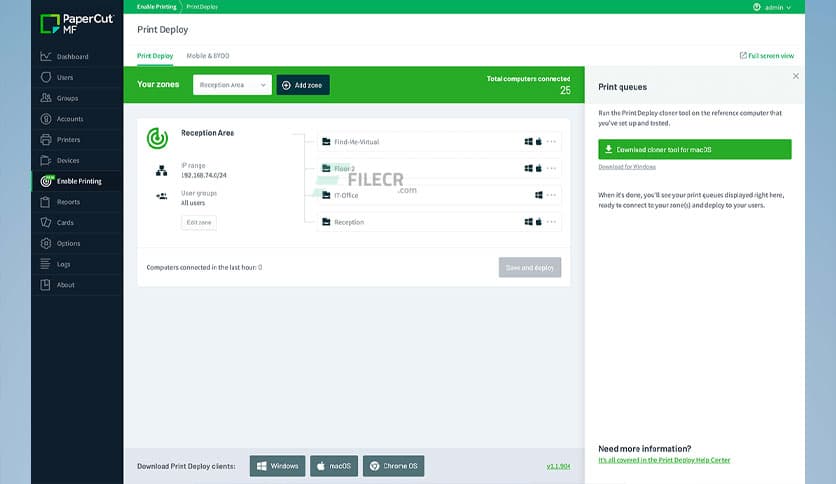
Task: Switch to the Mobile & BYOD tab
Action: 208,55
